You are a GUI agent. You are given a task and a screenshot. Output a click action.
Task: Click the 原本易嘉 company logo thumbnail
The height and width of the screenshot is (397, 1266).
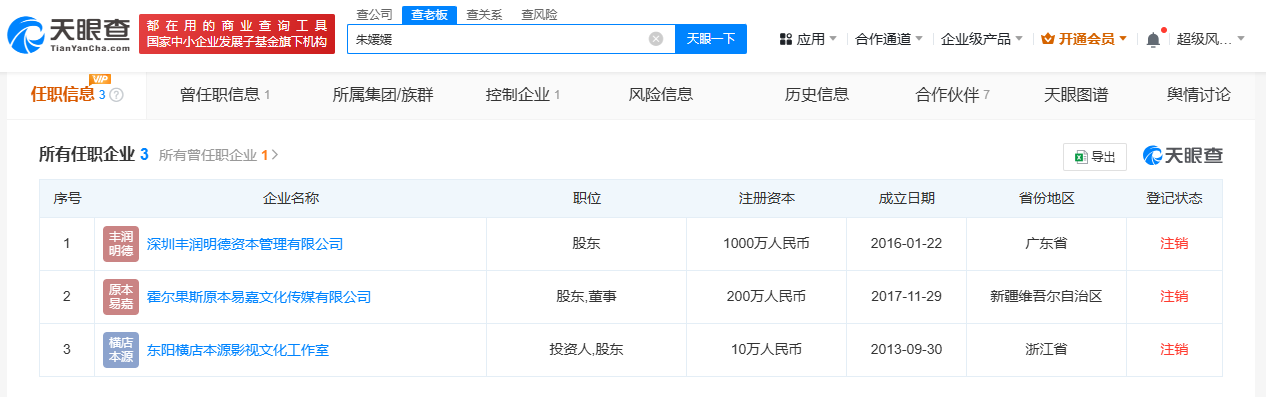point(120,297)
